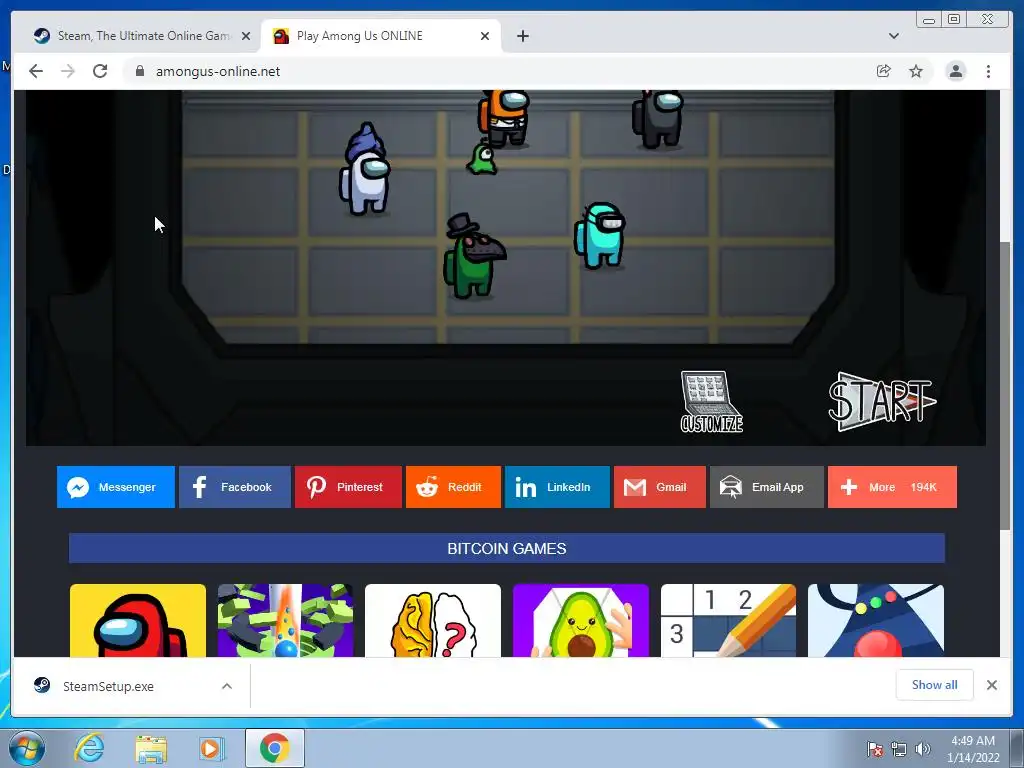Open Windows Explorer from the taskbar
The height and width of the screenshot is (768, 1024).
pyautogui.click(x=151, y=748)
